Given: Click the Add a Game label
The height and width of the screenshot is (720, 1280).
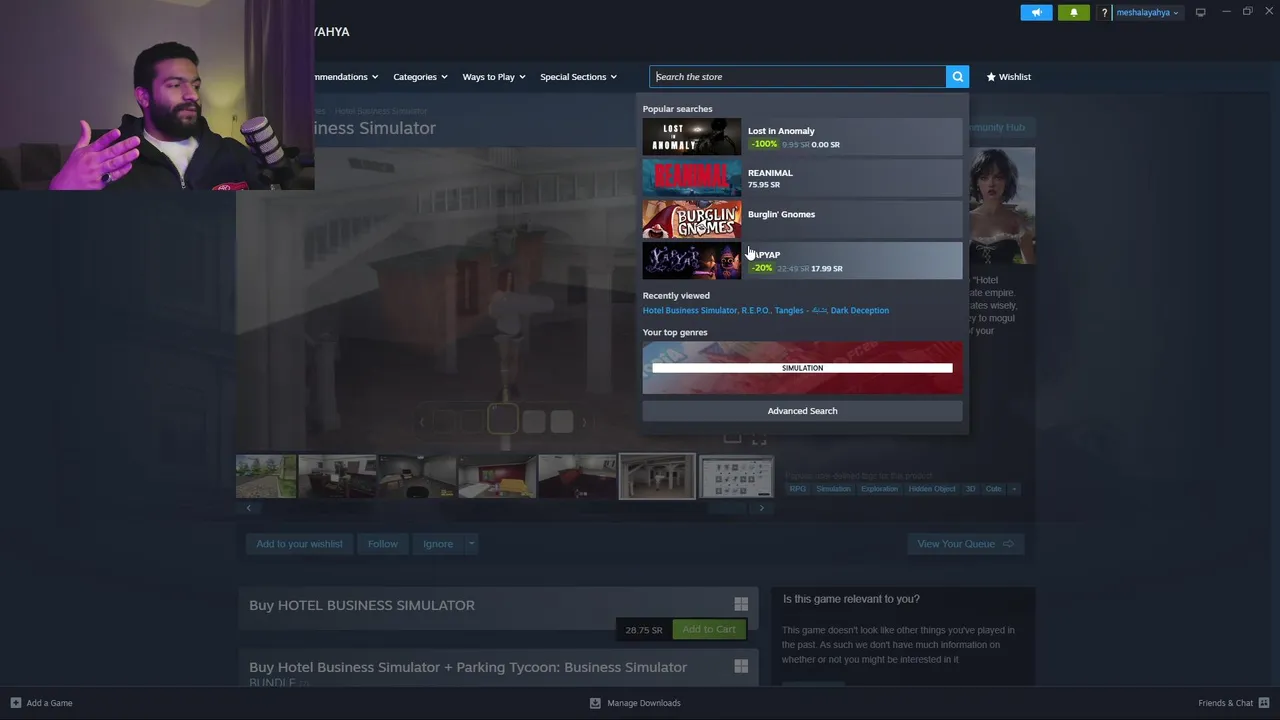Looking at the screenshot, I should 50,703.
